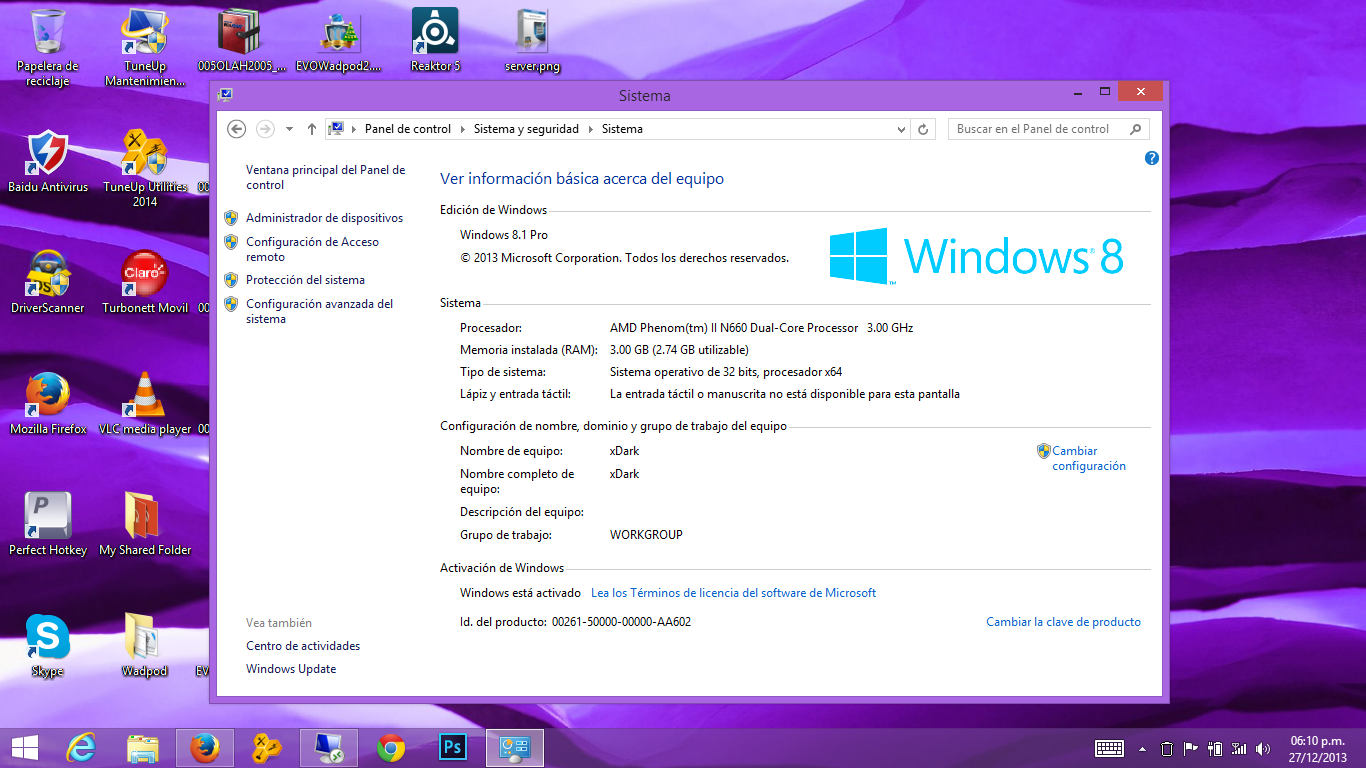Open the server.png file on desktop

click(532, 40)
